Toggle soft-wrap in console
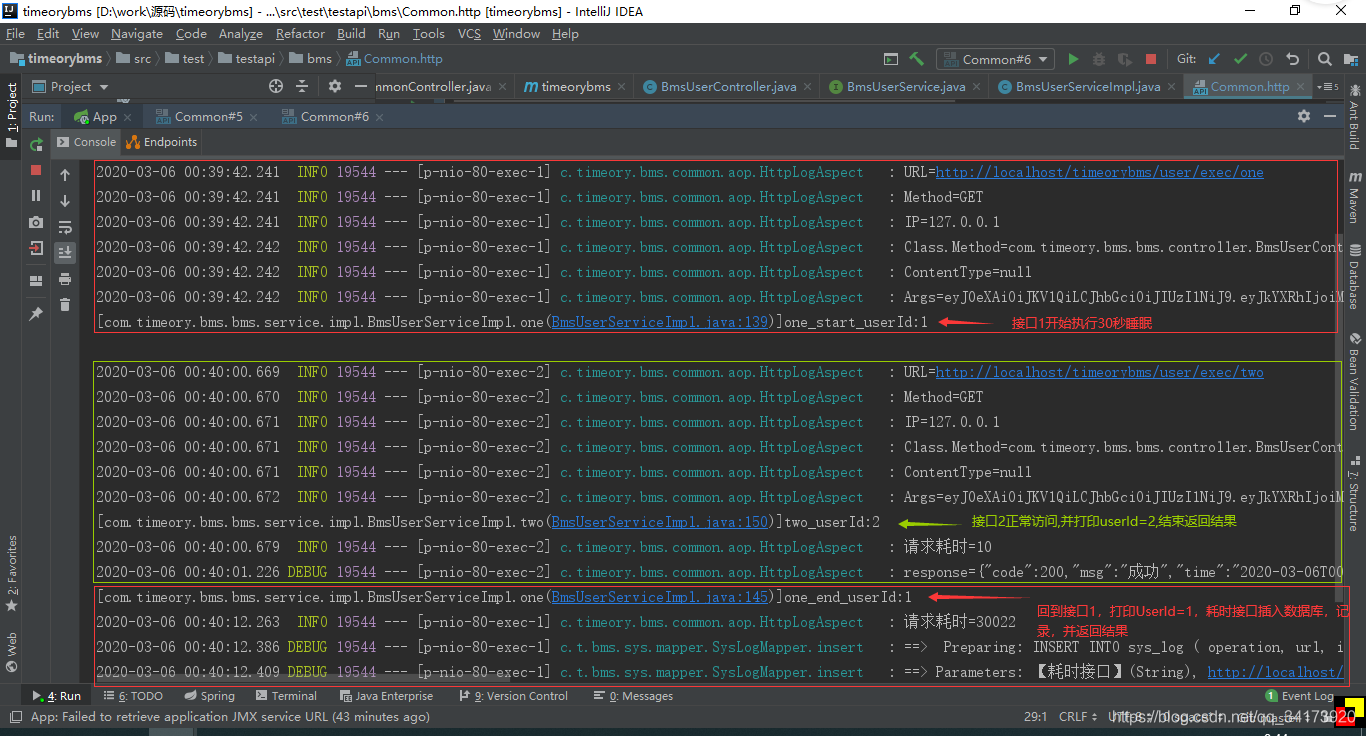Image resolution: width=1366 pixels, height=736 pixels. click(65, 227)
